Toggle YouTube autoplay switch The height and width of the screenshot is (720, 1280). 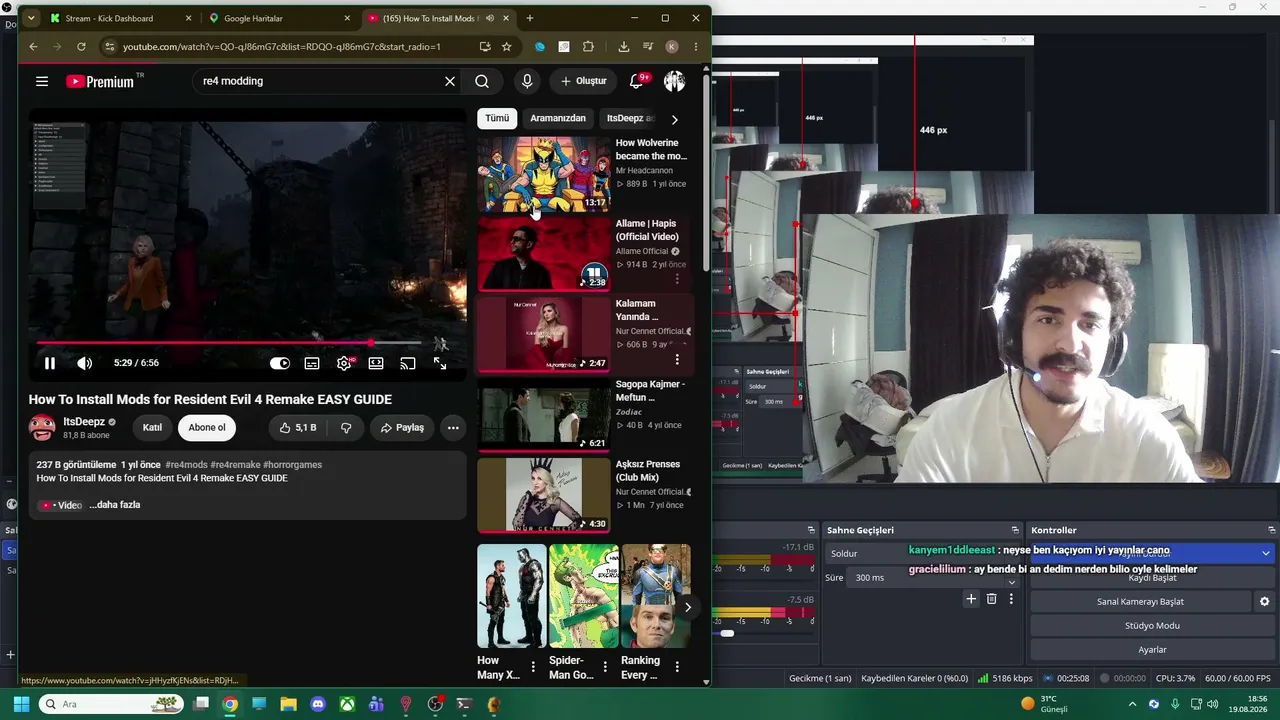(280, 363)
